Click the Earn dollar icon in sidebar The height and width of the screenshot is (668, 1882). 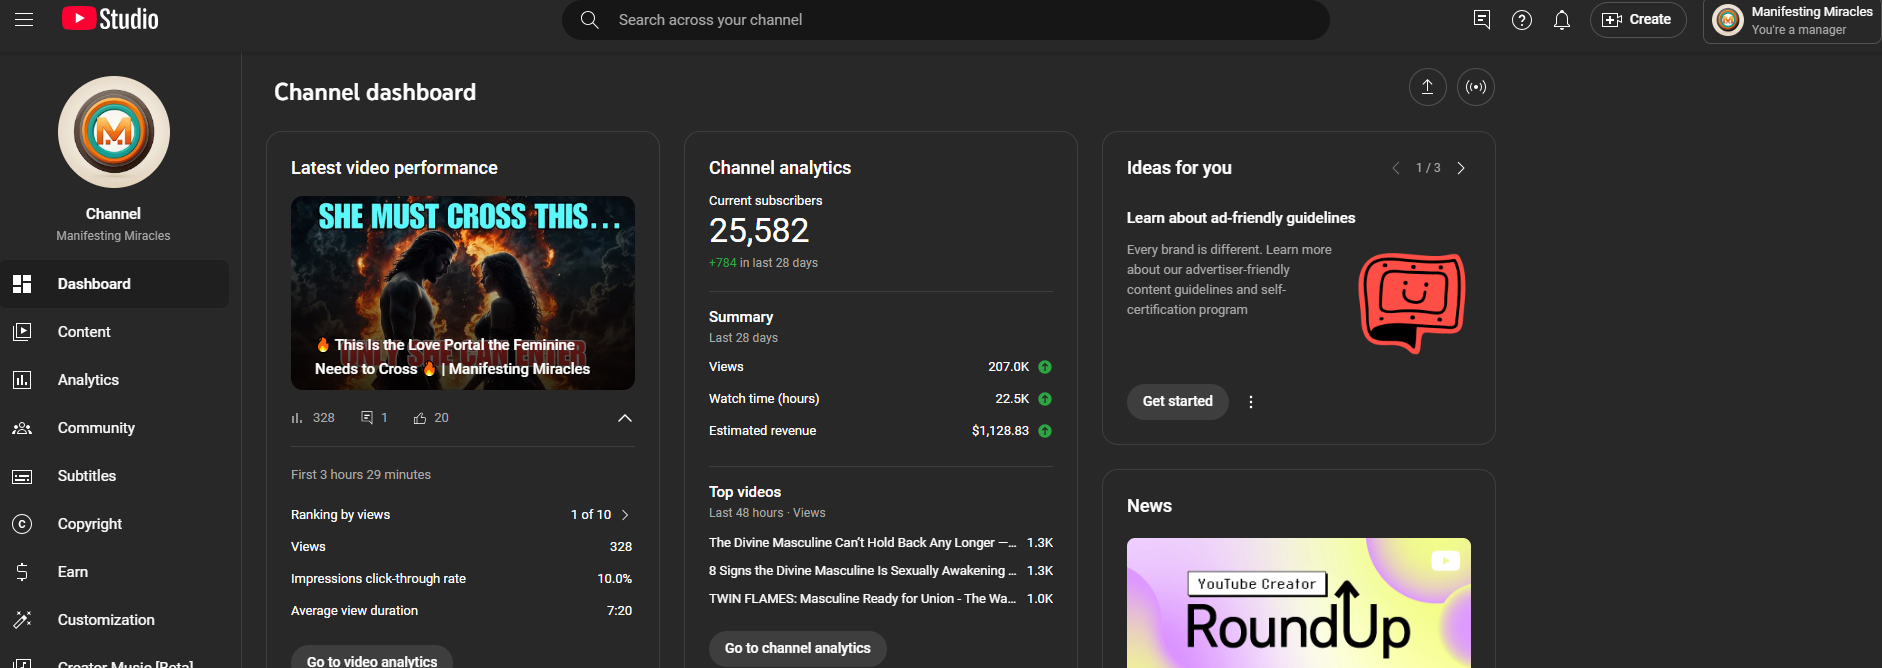click(22, 572)
